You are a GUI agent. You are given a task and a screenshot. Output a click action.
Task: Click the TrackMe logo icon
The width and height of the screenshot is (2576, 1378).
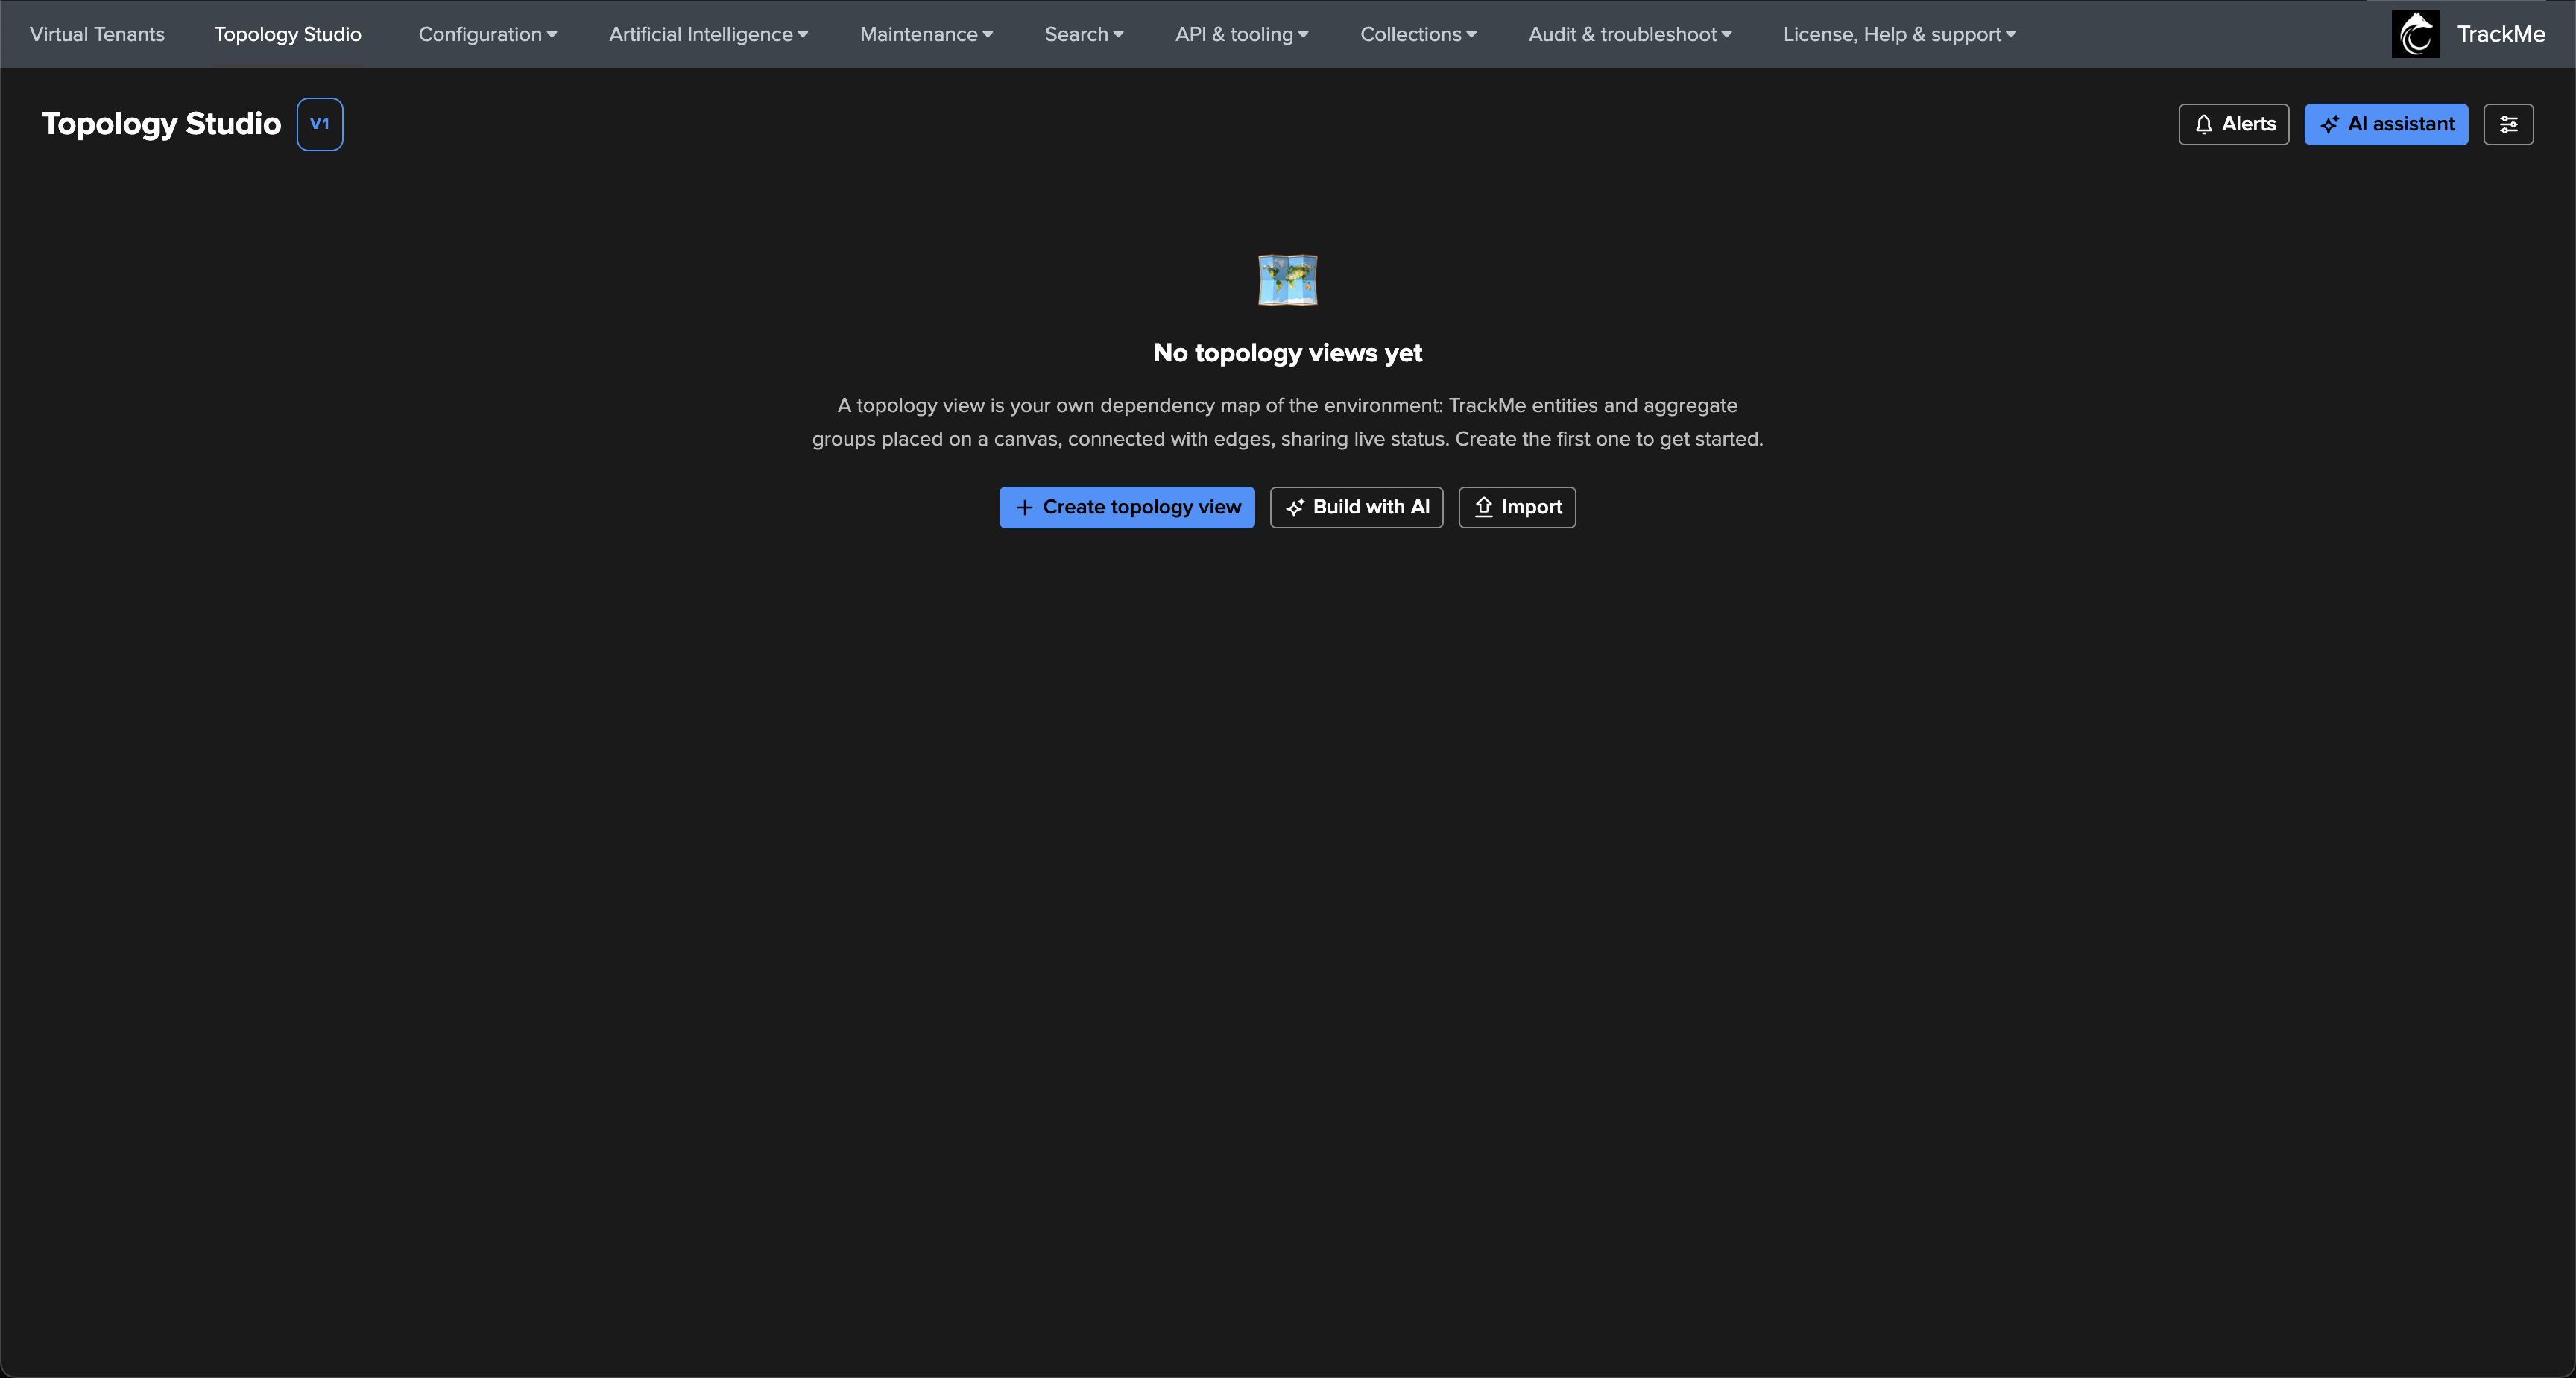[2415, 34]
